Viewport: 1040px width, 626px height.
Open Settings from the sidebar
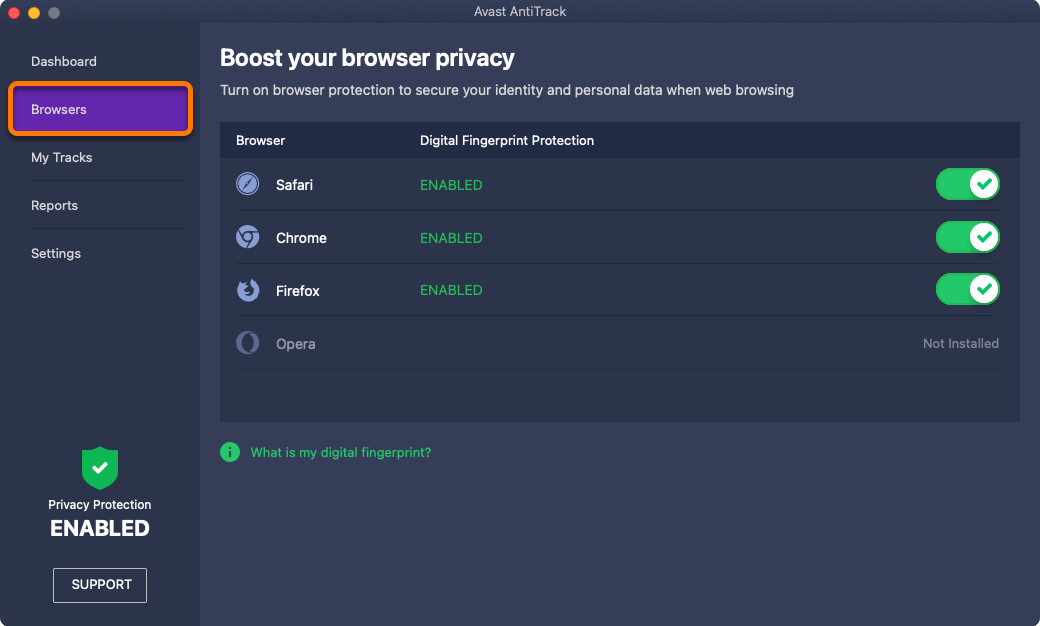(56, 253)
